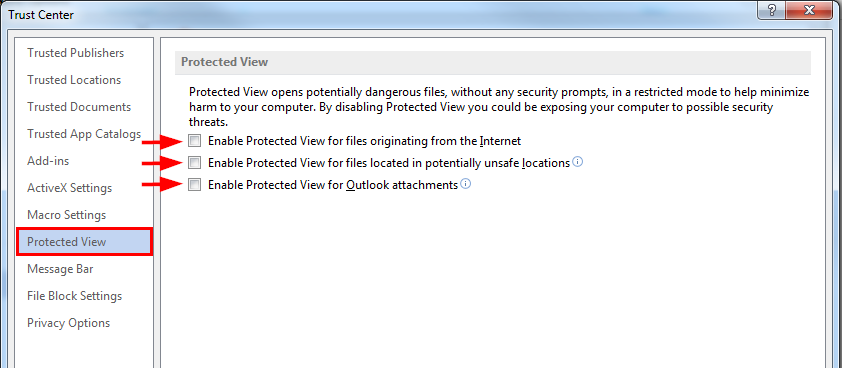Image resolution: width=842 pixels, height=368 pixels.
Task: Open Message Bar settings
Action: click(61, 269)
